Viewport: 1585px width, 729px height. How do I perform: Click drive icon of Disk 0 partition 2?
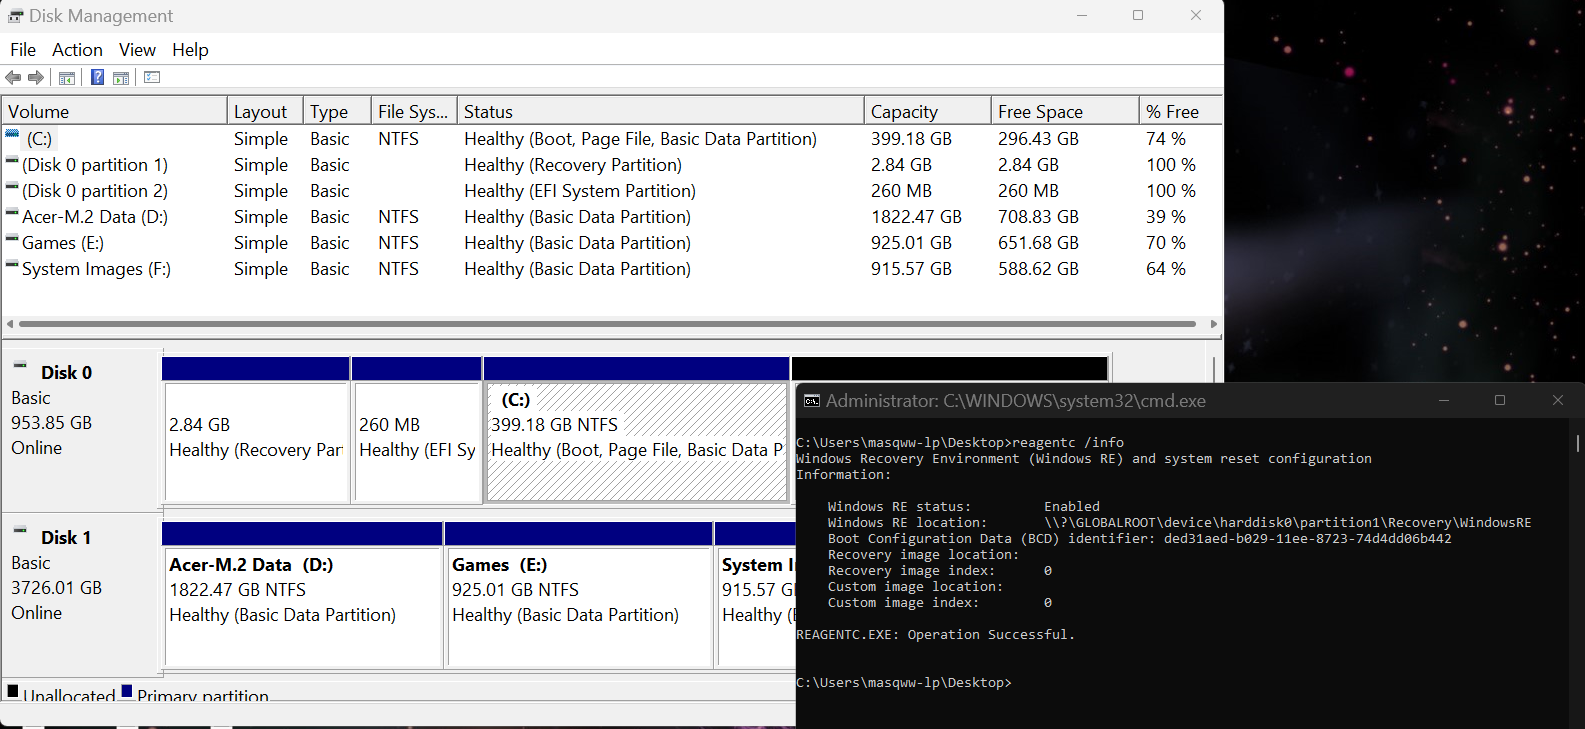click(12, 186)
